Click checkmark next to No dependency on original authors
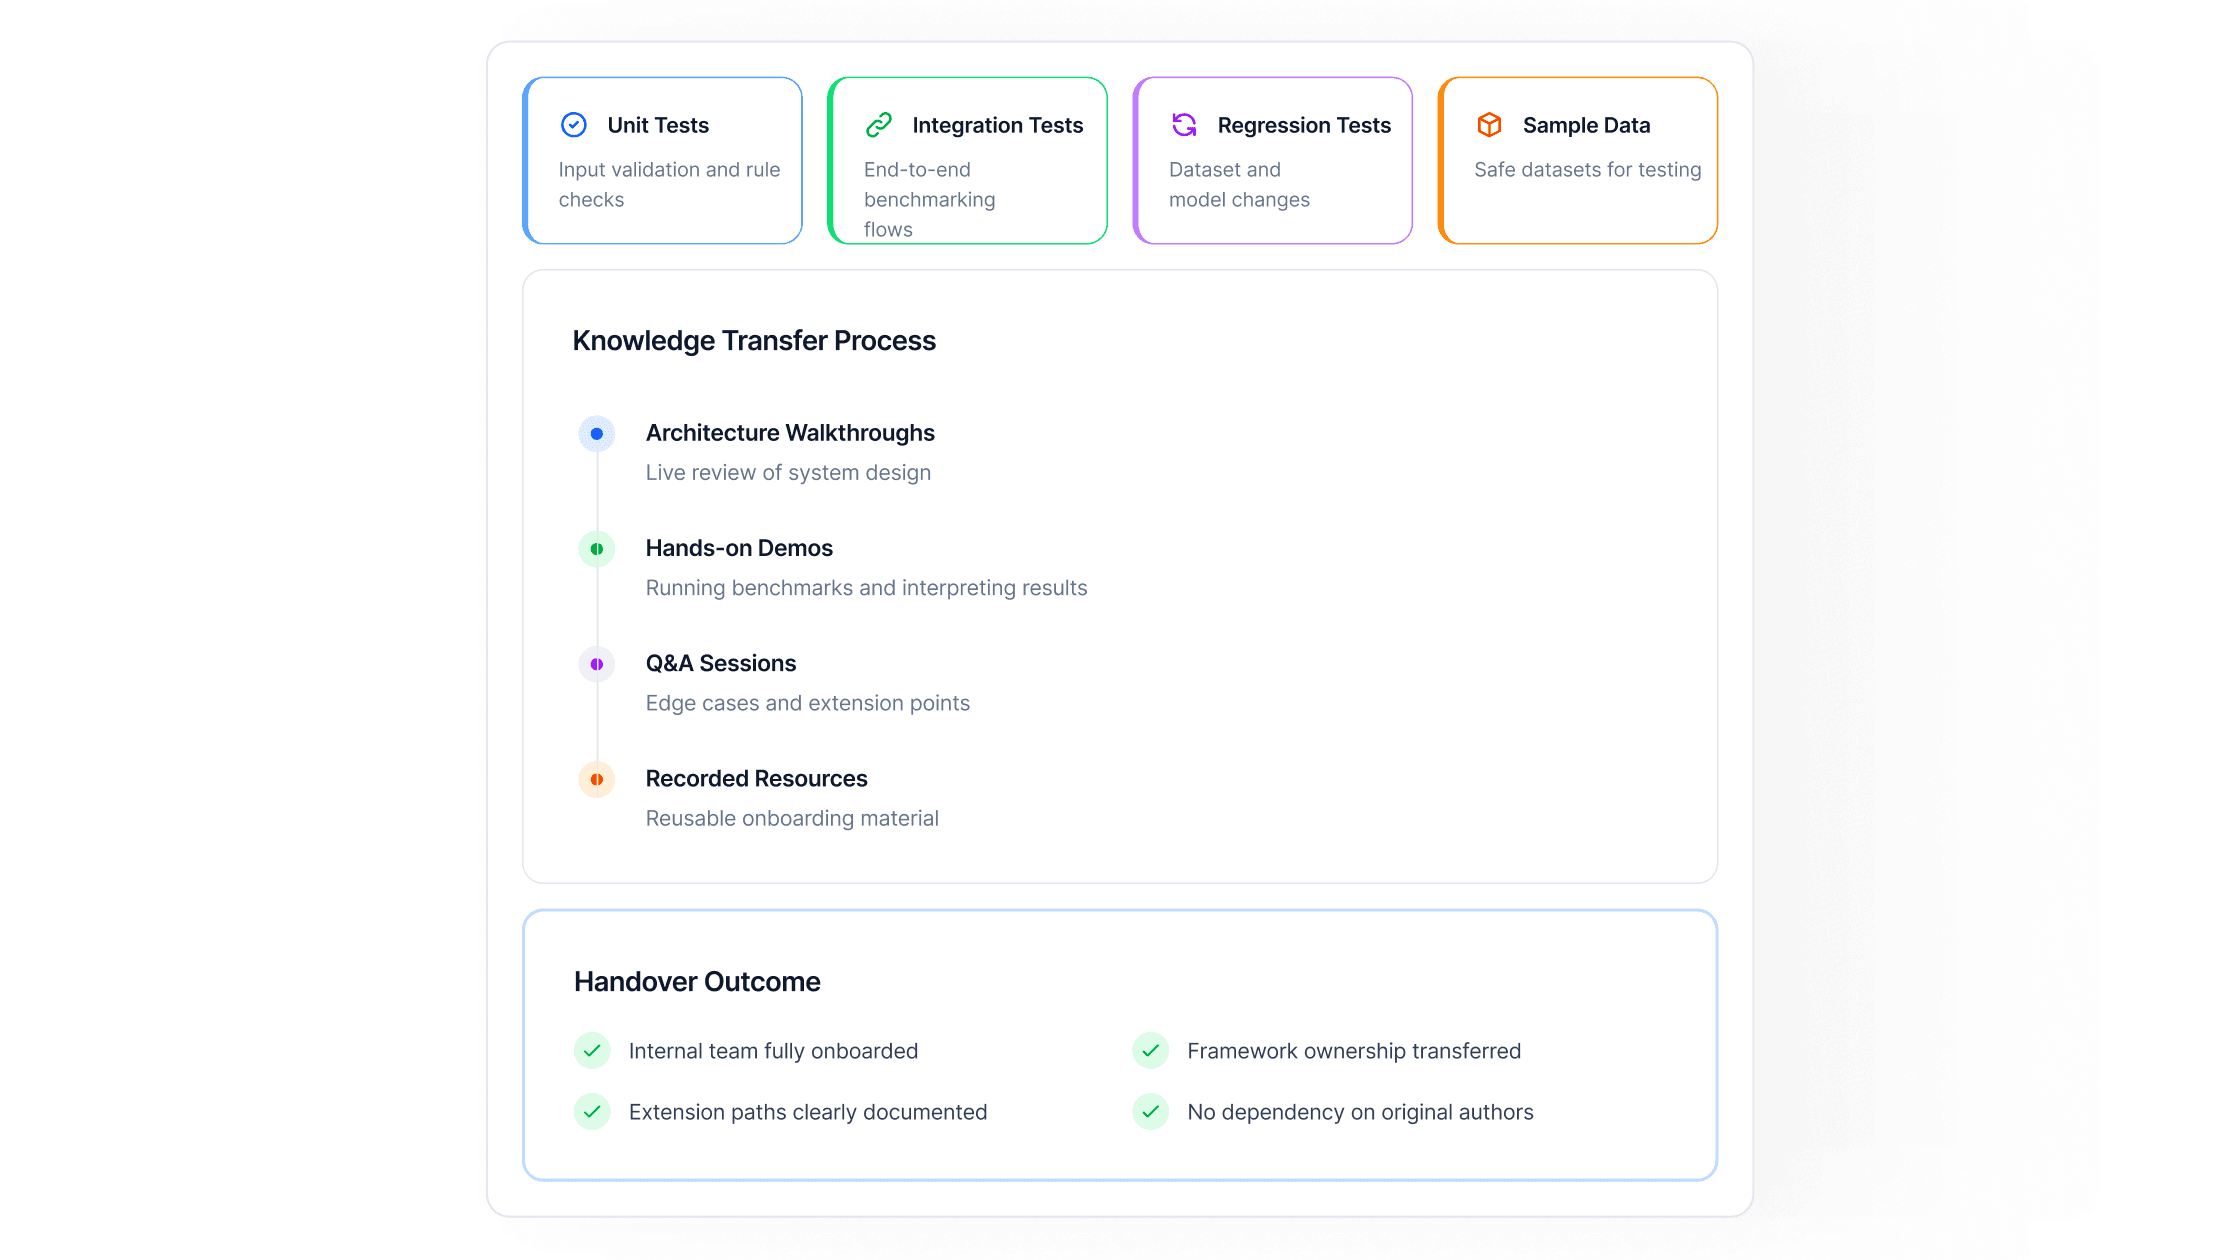The height and width of the screenshot is (1260, 2240). [x=1151, y=1112]
